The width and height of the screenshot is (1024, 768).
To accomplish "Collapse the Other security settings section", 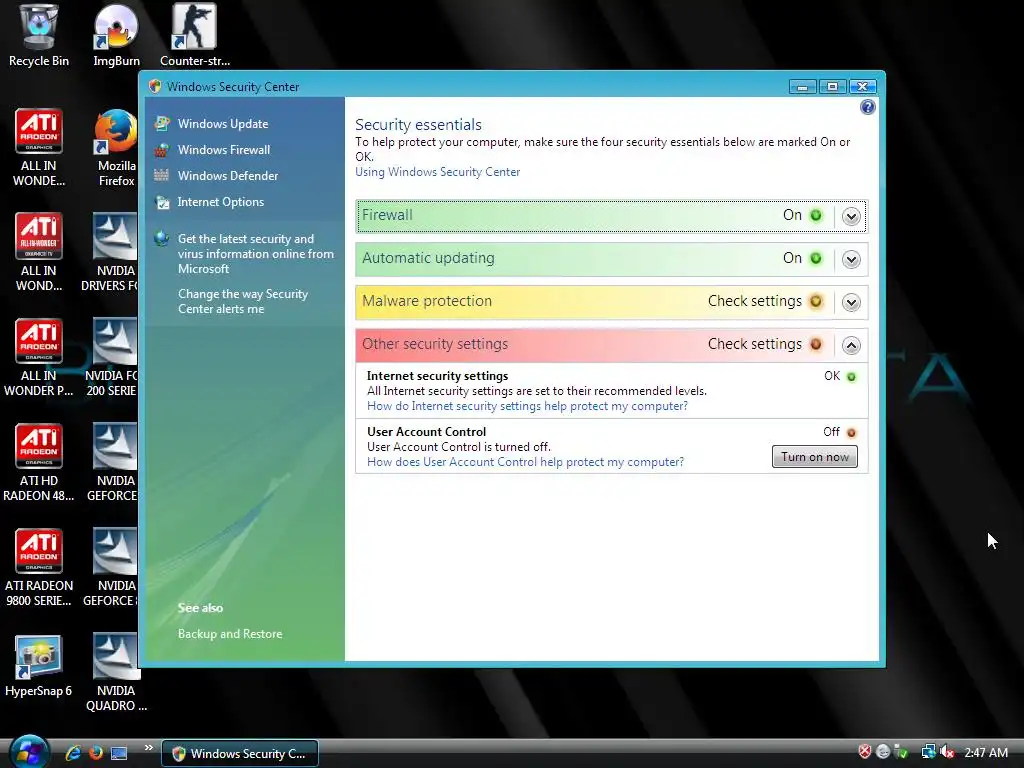I will coord(851,345).
